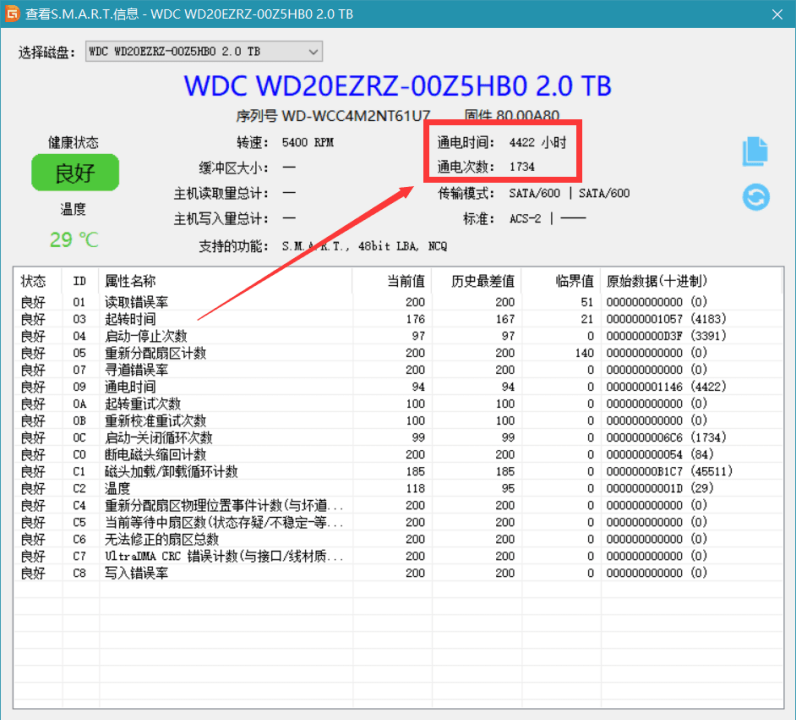Close the S.M.A.R.T. info window
Viewport: 796px width, 720px height.
pyautogui.click(x=777, y=14)
